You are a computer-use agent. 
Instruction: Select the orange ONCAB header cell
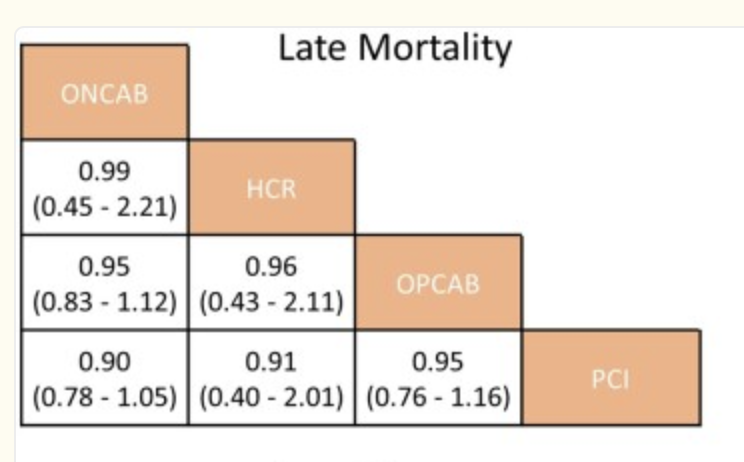104,92
